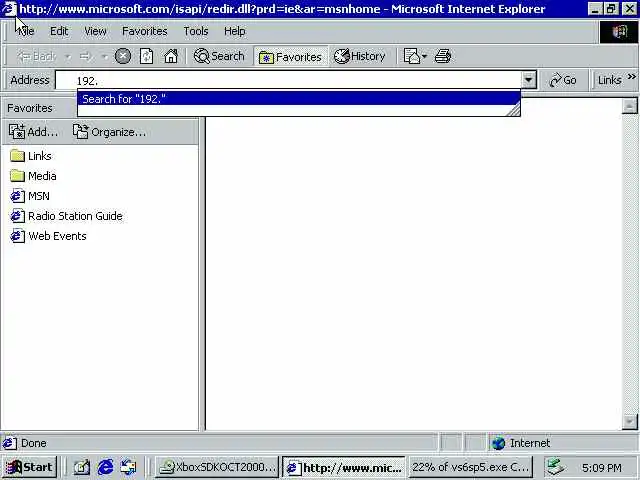Expand the Links toolbar chevron
The width and height of the screenshot is (640, 480).
(631, 76)
